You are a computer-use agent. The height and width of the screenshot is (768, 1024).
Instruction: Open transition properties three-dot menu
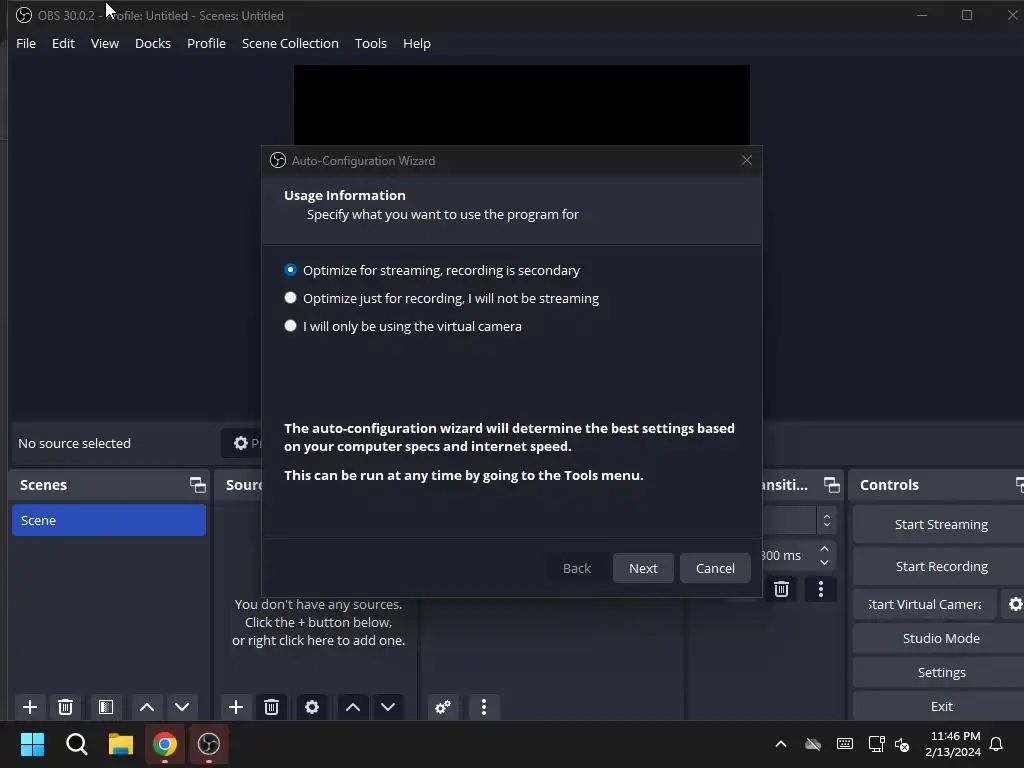pyautogui.click(x=821, y=589)
